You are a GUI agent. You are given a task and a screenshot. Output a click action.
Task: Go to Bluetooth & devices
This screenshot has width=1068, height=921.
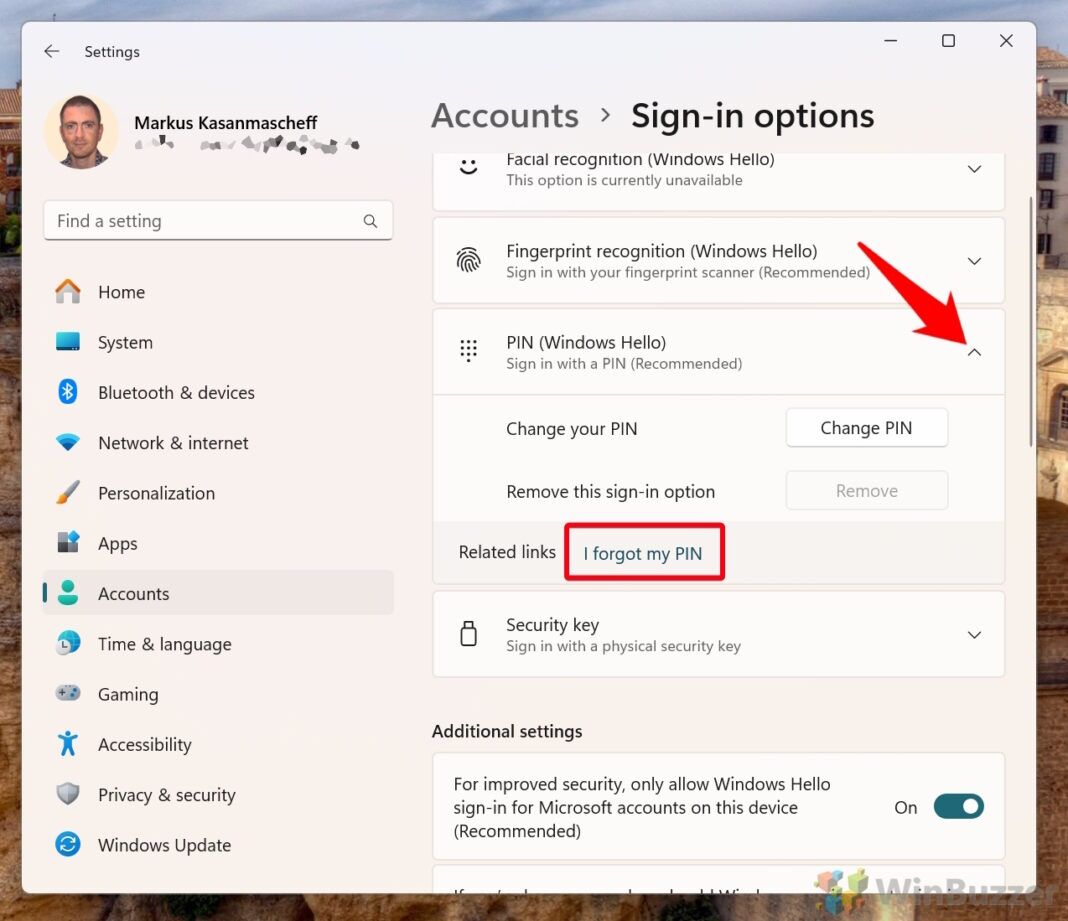(x=218, y=392)
